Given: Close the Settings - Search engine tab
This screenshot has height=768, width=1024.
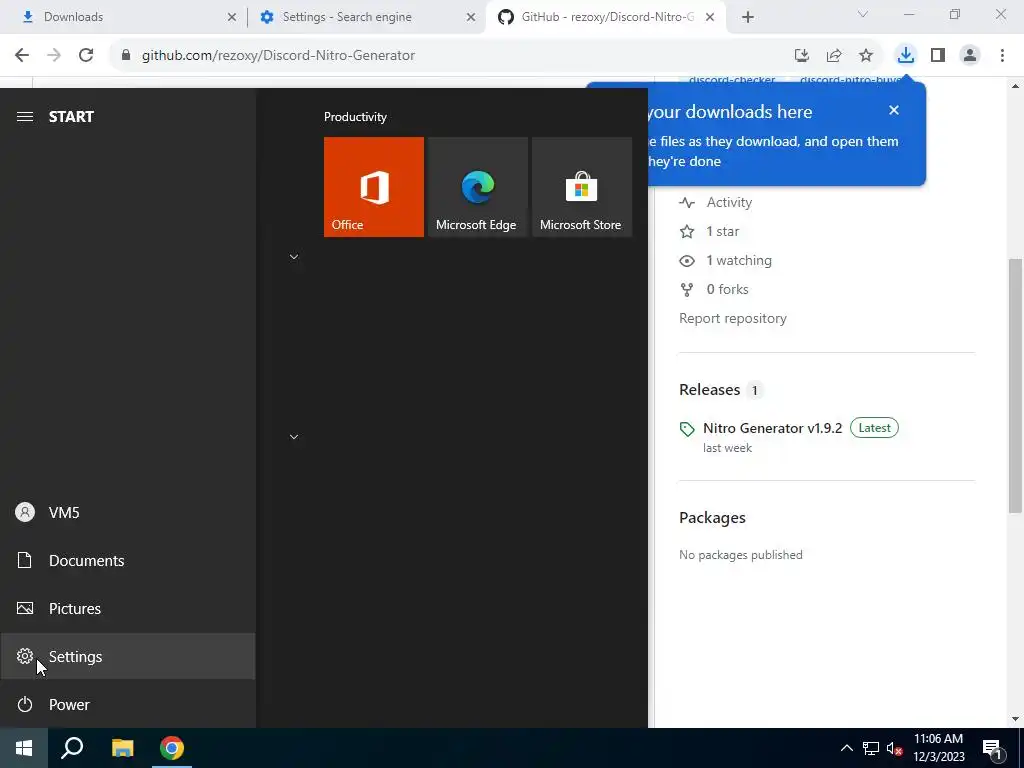Looking at the screenshot, I should pyautogui.click(x=471, y=18).
